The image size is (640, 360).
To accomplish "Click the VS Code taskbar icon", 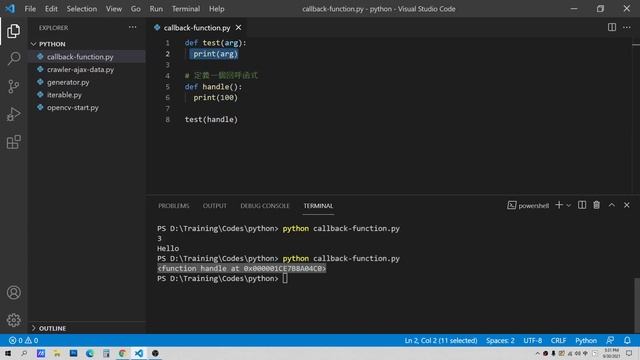I will [x=139, y=353].
